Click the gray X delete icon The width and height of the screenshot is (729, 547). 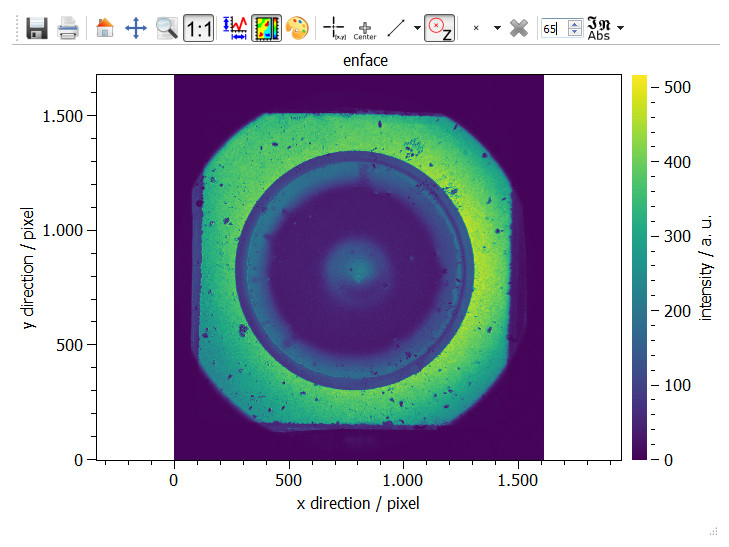pos(519,28)
